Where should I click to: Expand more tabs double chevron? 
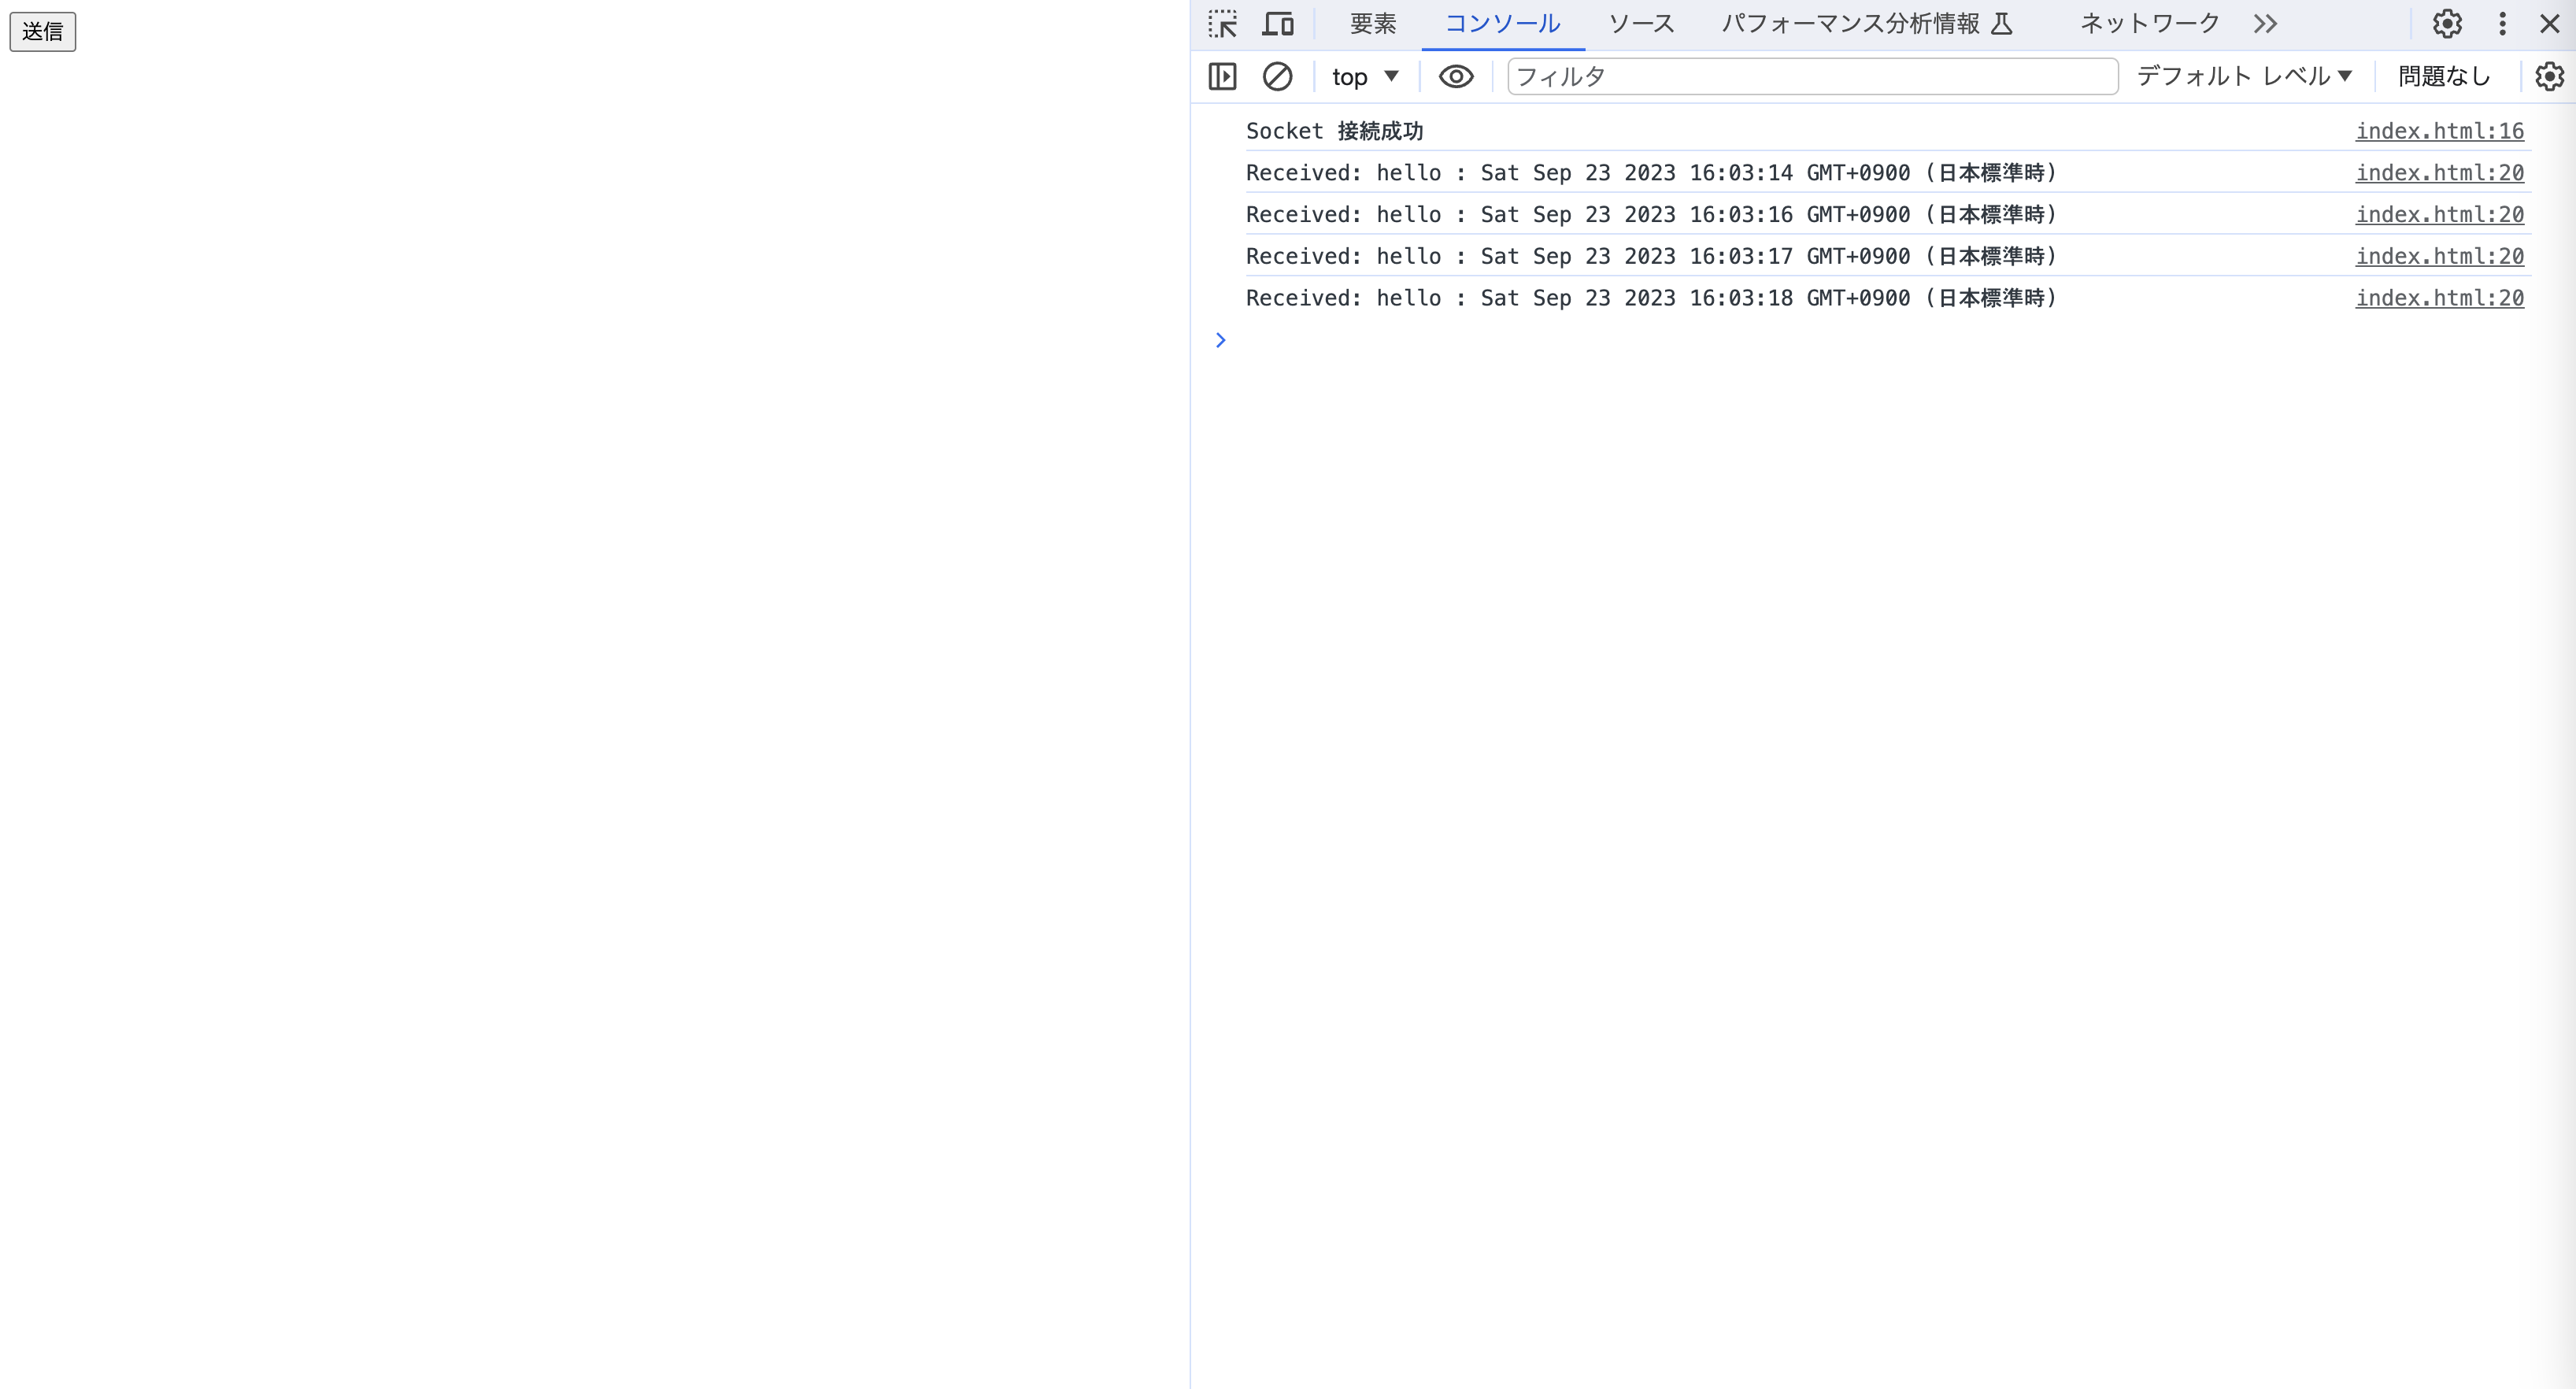click(2265, 24)
